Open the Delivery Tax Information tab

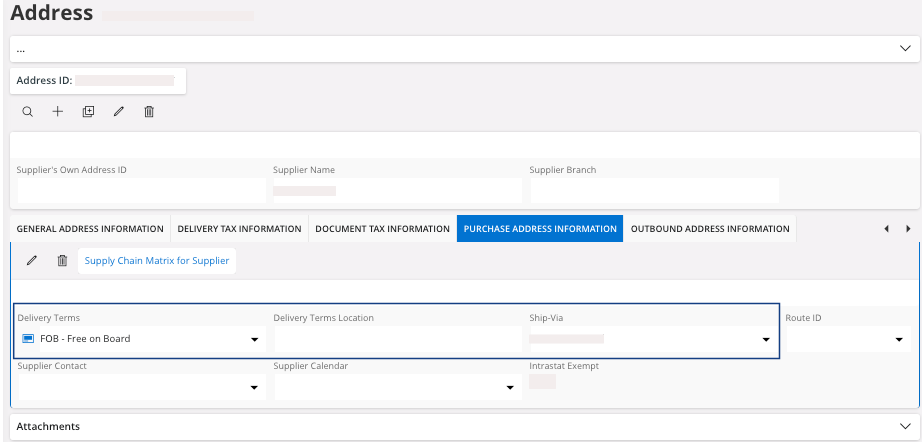pos(239,229)
